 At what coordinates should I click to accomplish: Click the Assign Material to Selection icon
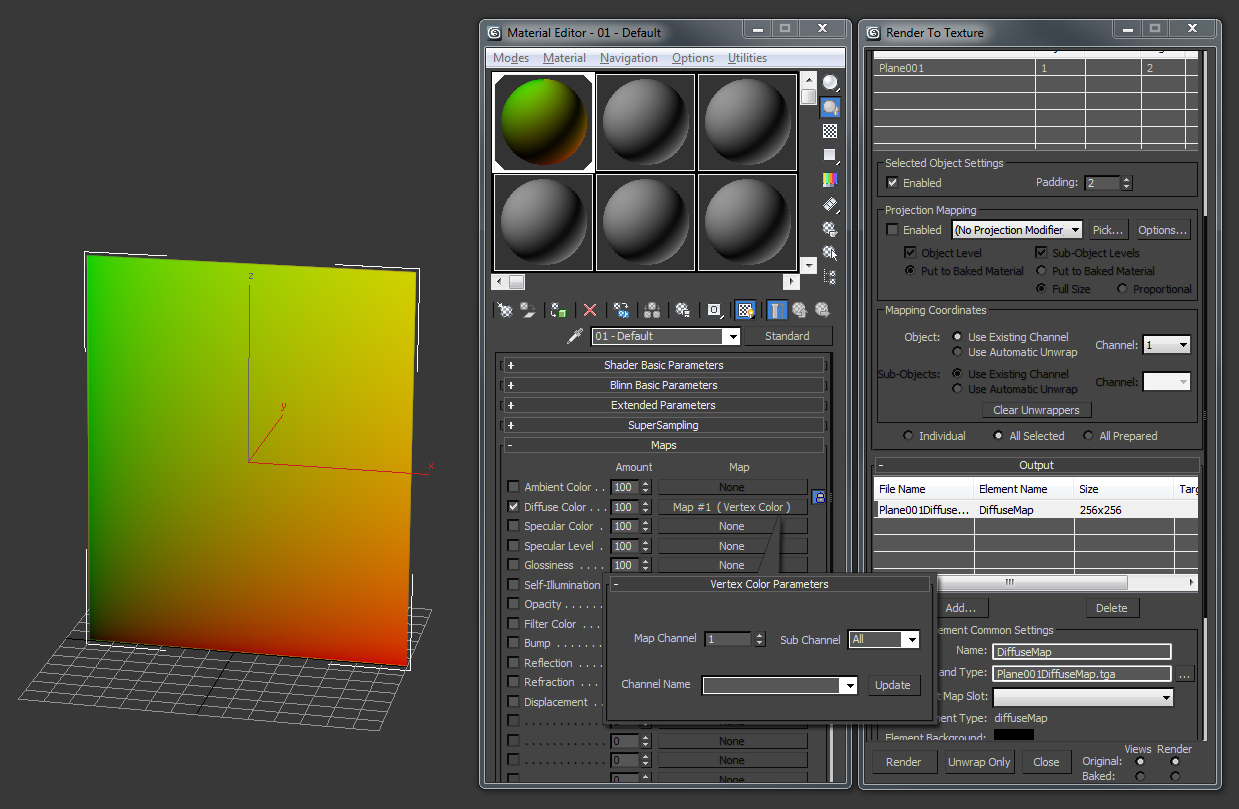558,310
